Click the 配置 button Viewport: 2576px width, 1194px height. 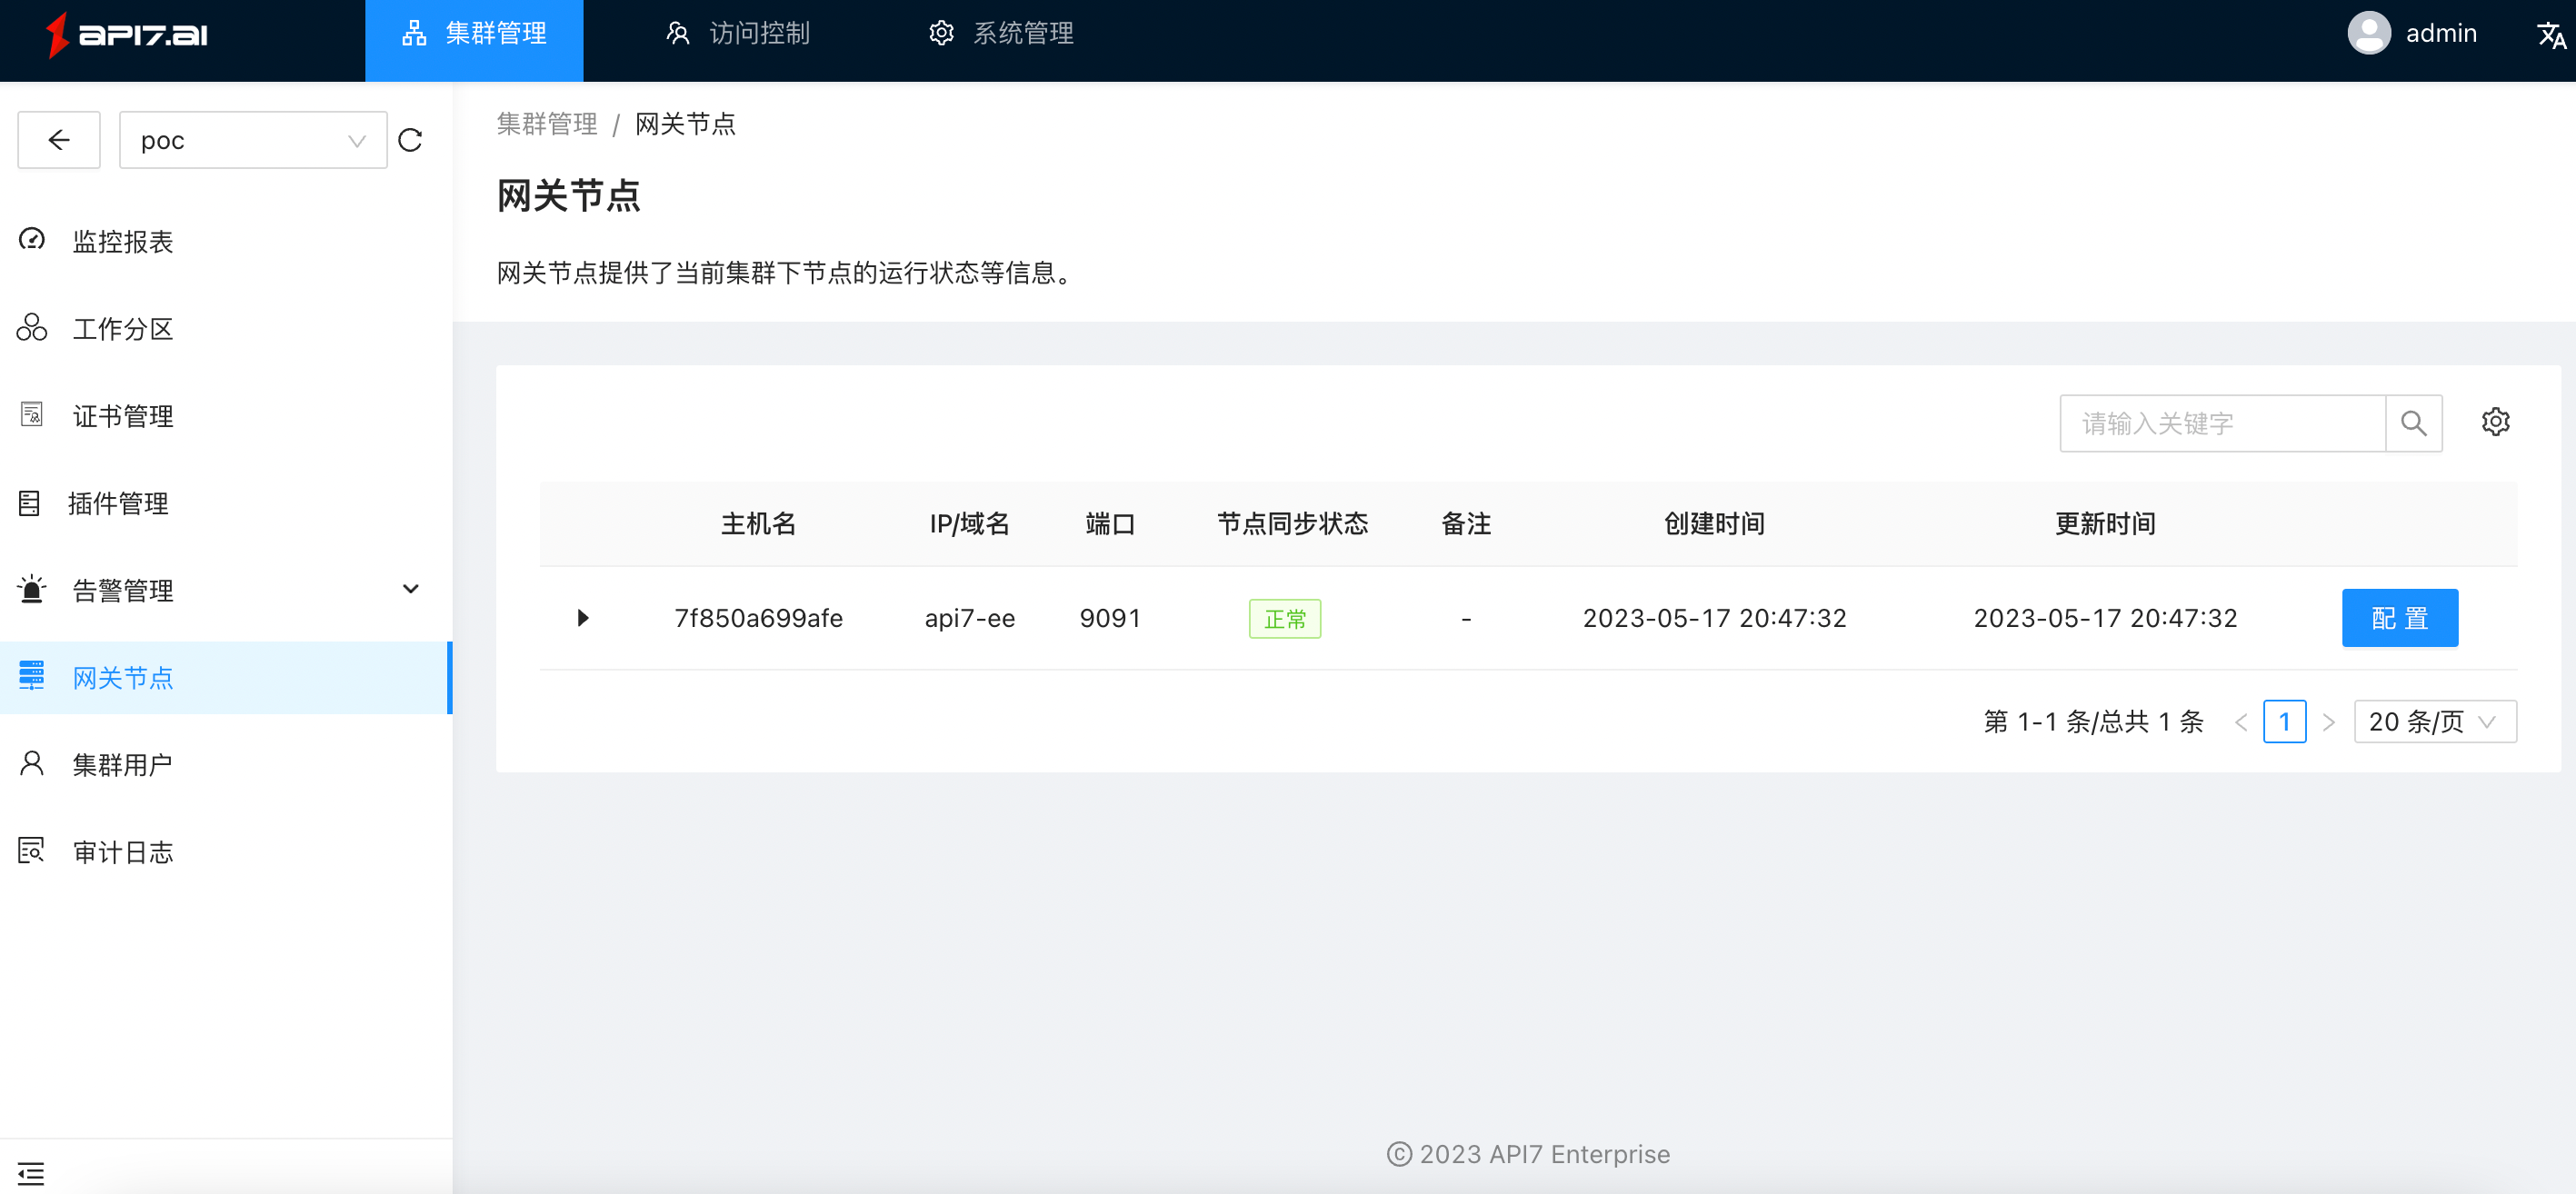coord(2400,618)
